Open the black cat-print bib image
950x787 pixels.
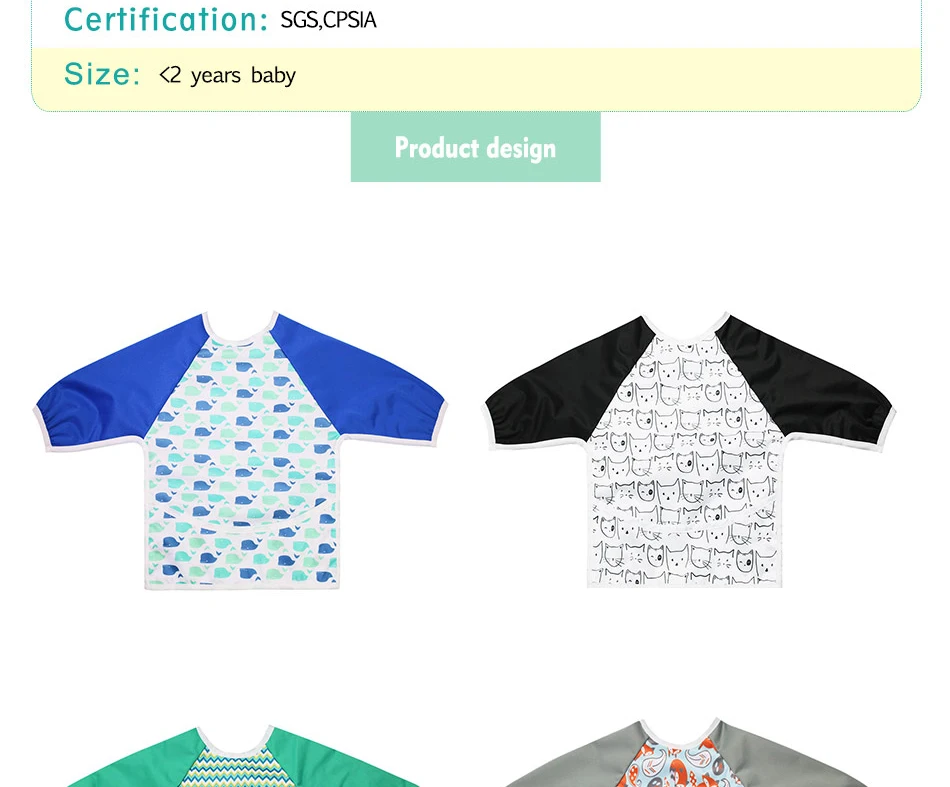689,450
